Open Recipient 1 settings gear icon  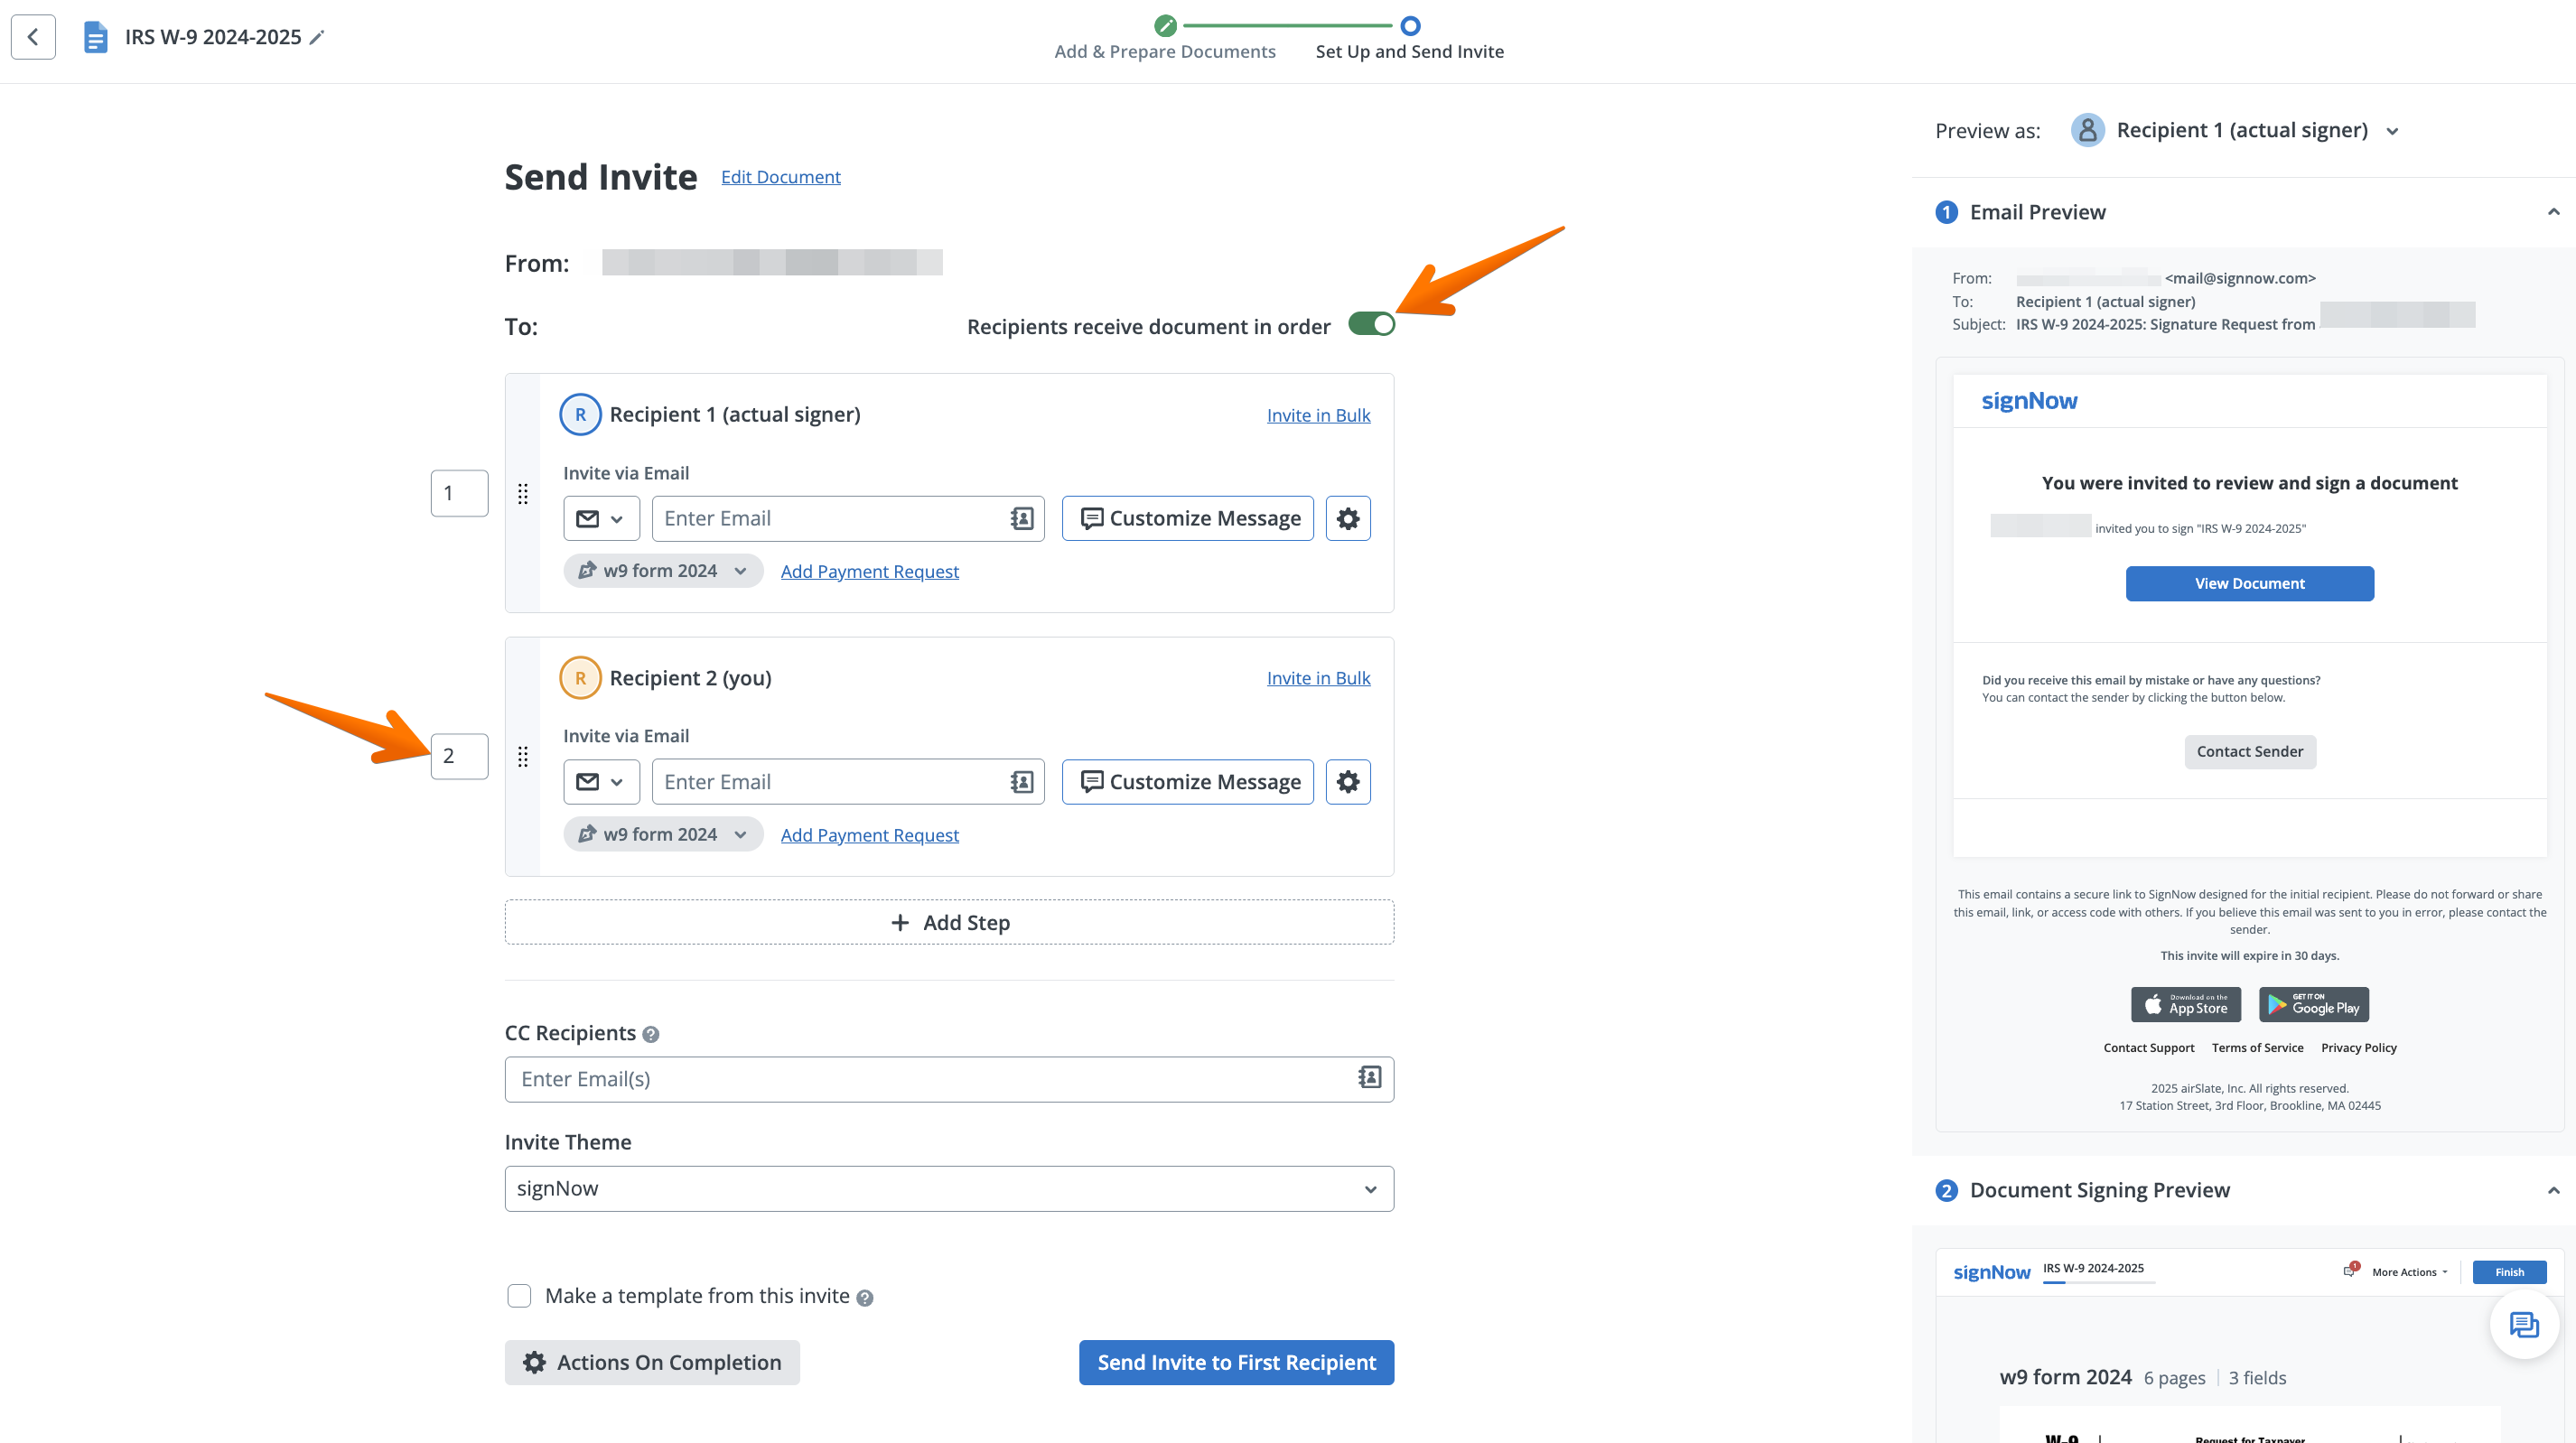tap(1347, 518)
